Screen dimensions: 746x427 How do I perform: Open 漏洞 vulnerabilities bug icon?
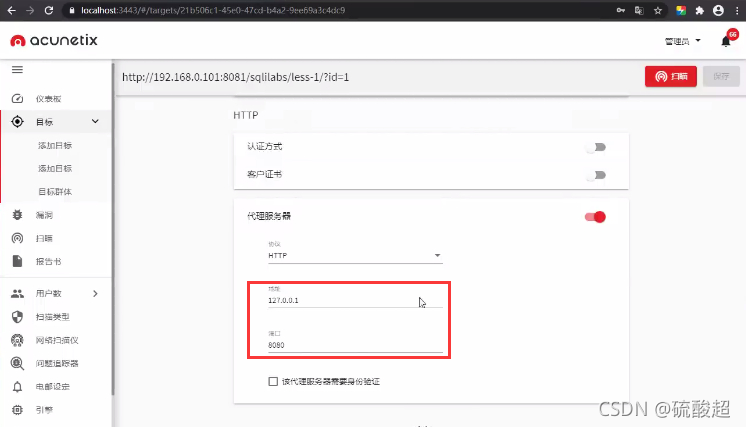click(x=17, y=215)
